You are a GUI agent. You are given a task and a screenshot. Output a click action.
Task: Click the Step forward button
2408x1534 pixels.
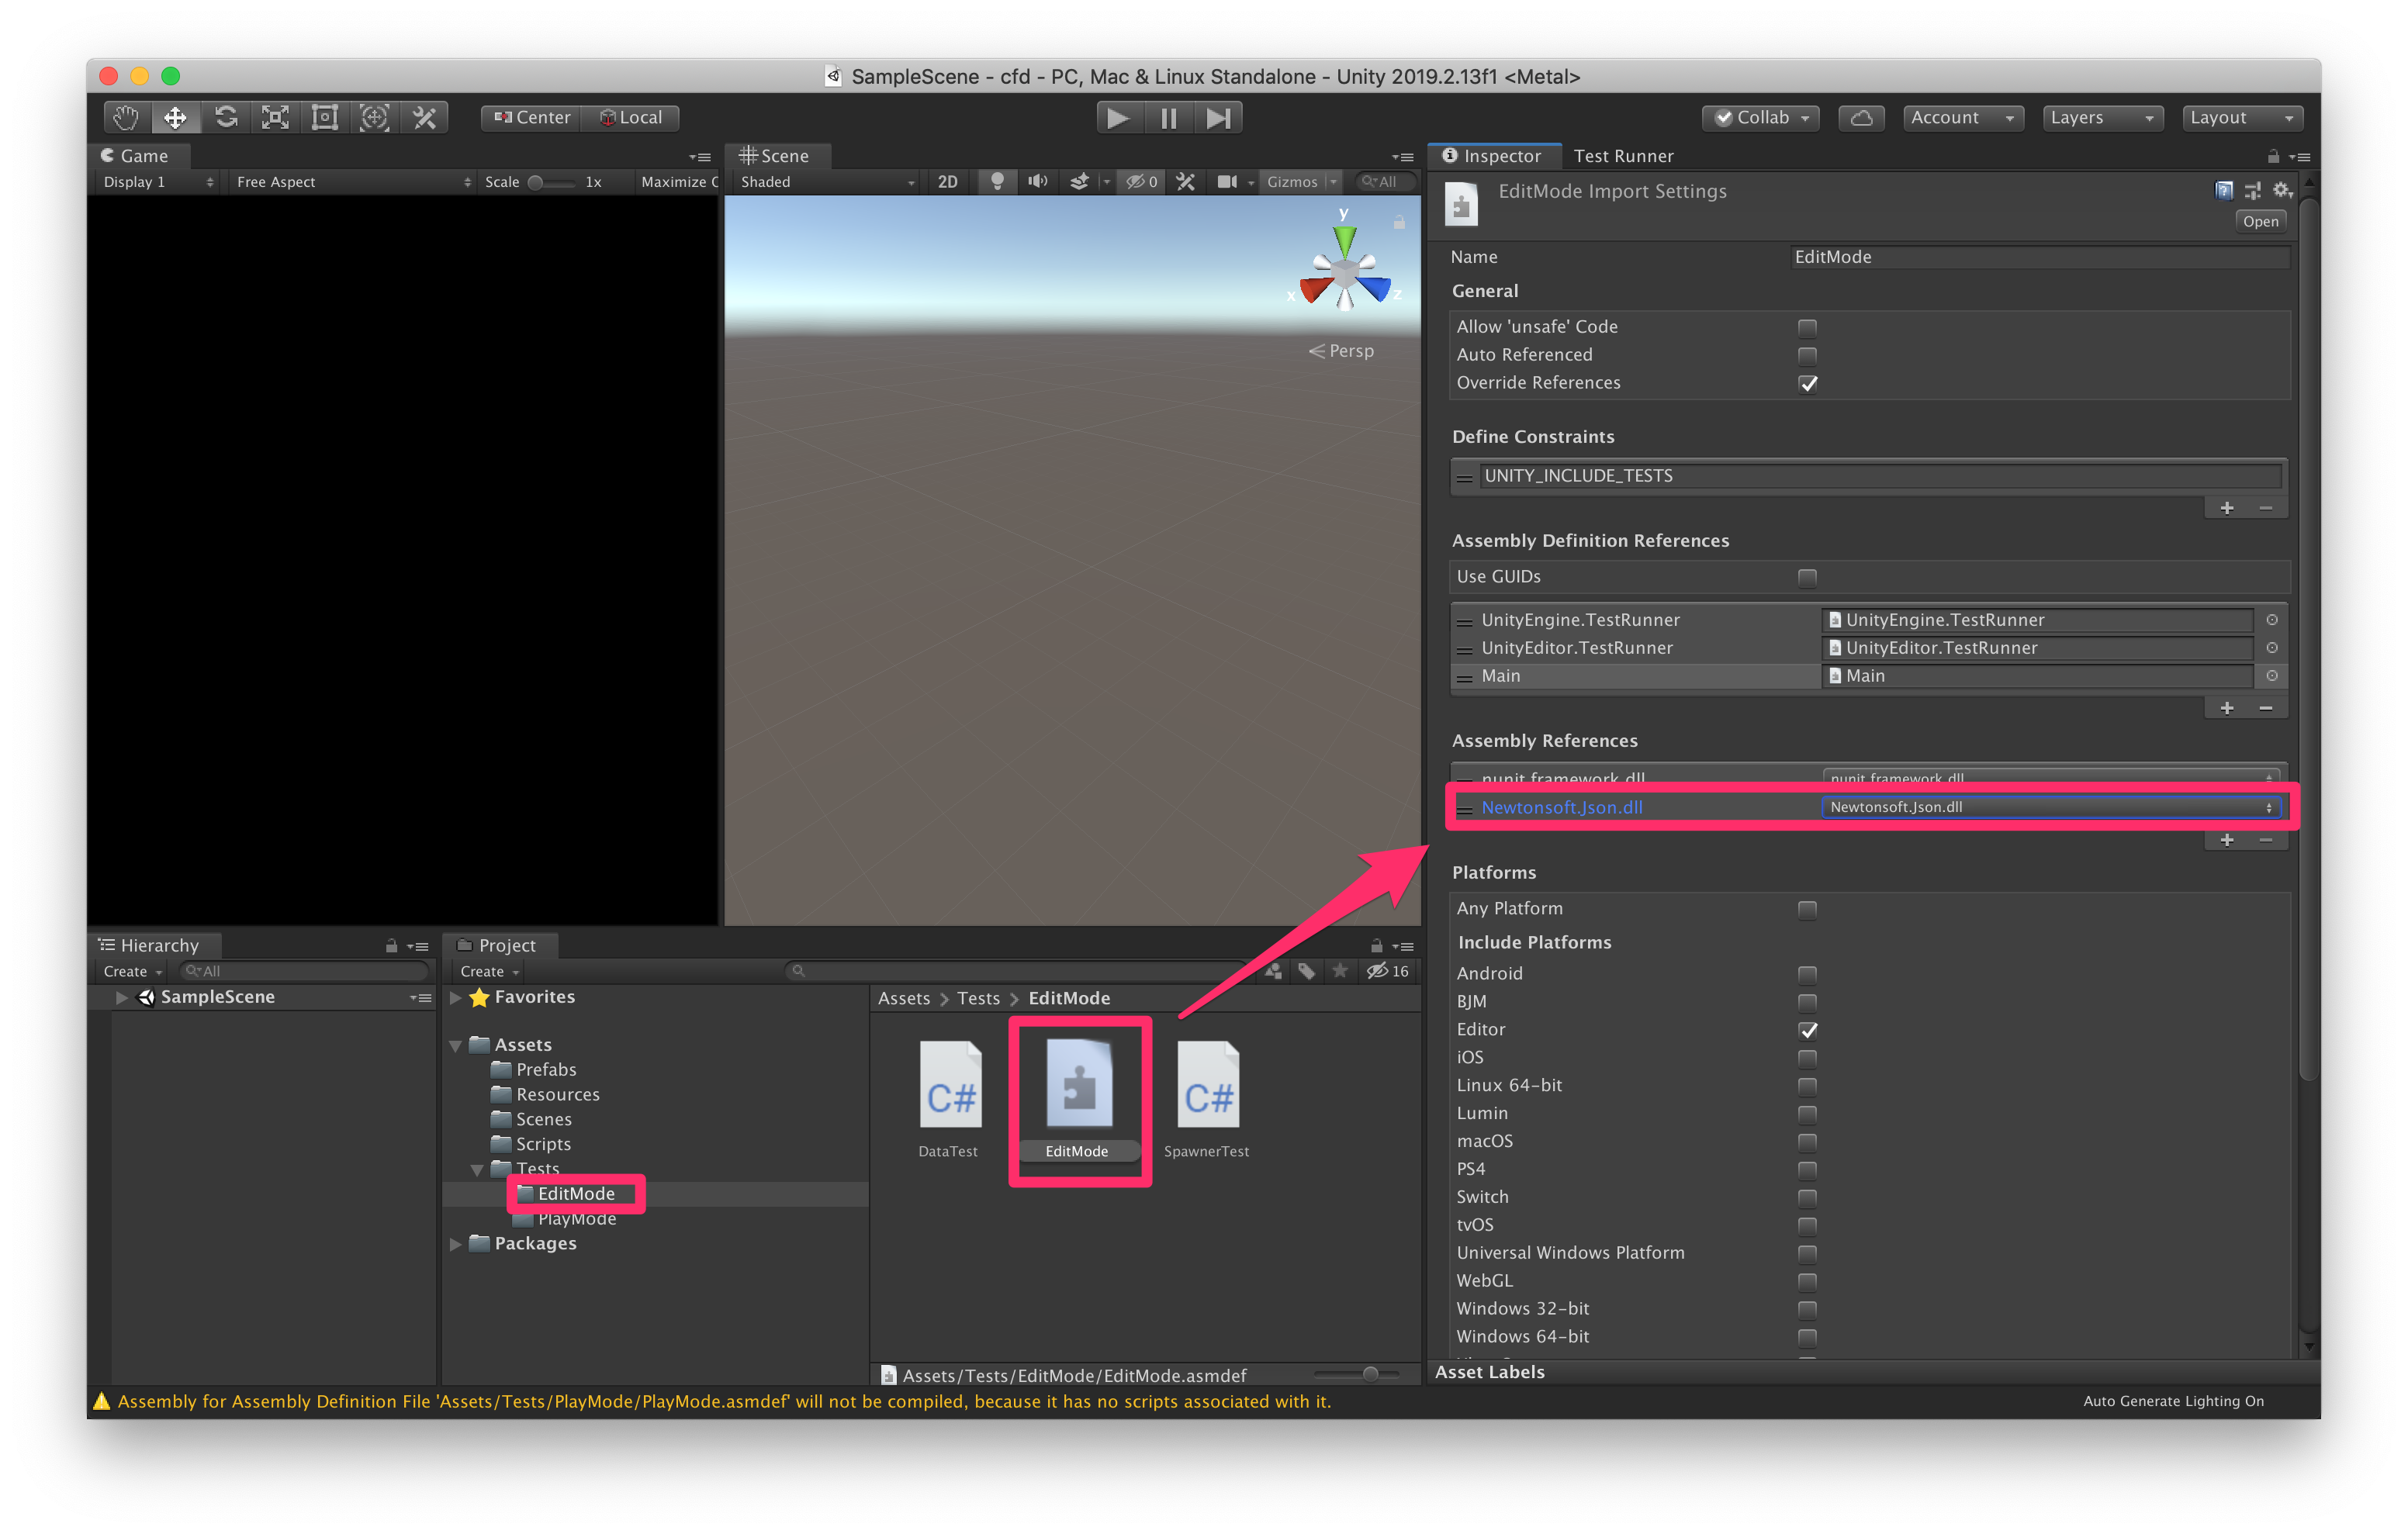1218,118
